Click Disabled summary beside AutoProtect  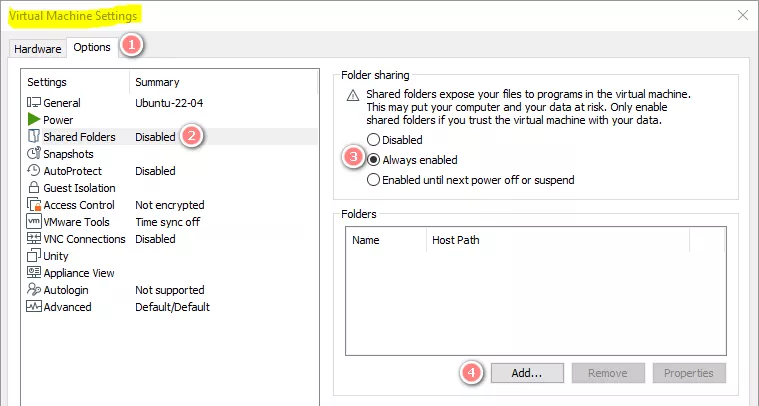tap(155, 171)
